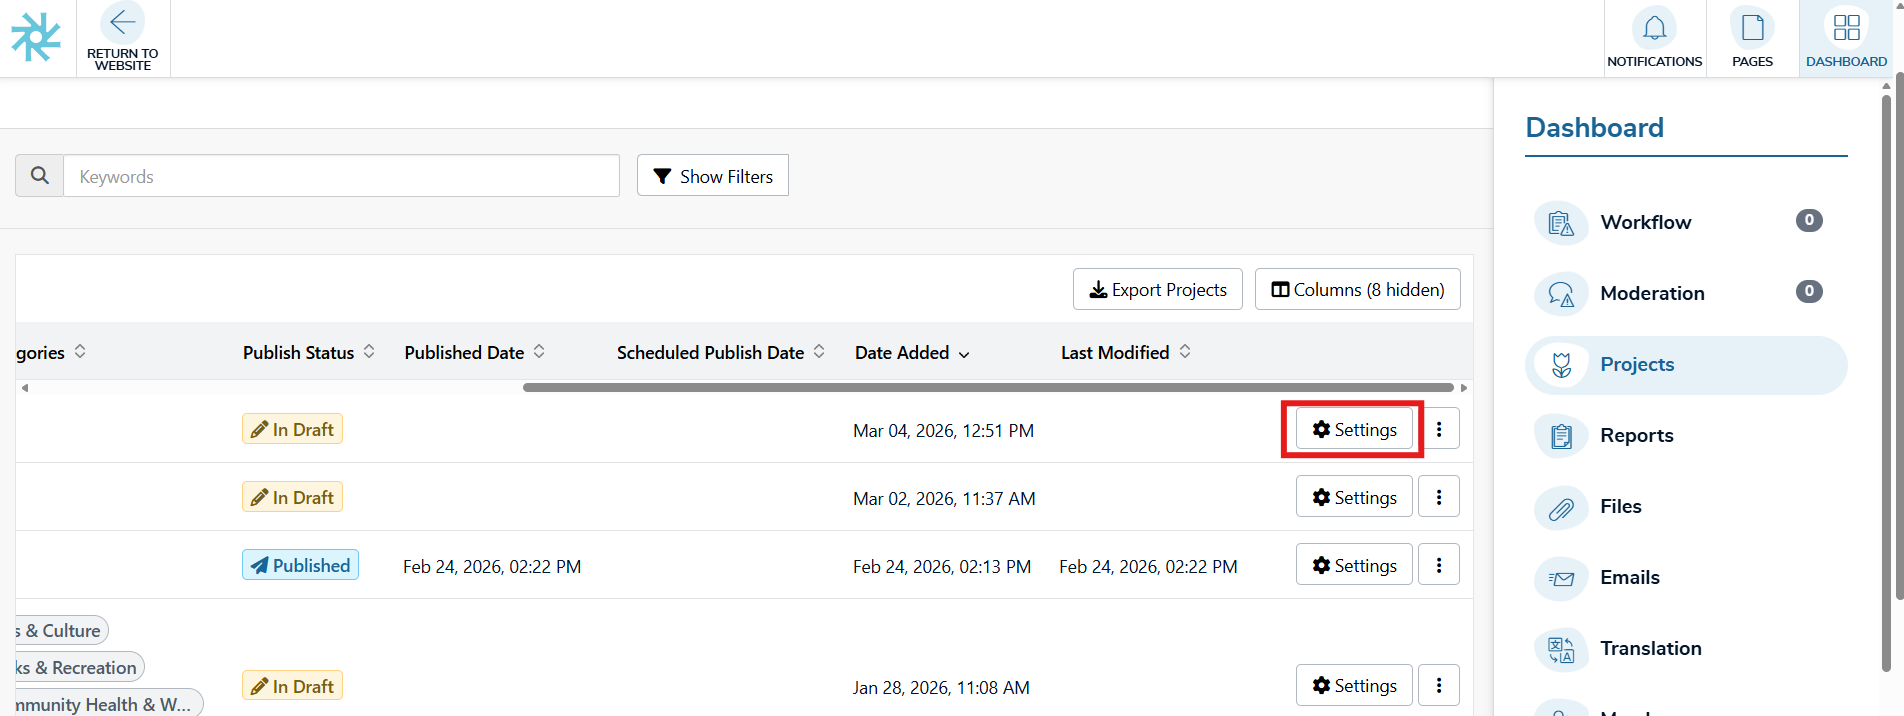Click the Return to Website arrow icon

[x=122, y=23]
